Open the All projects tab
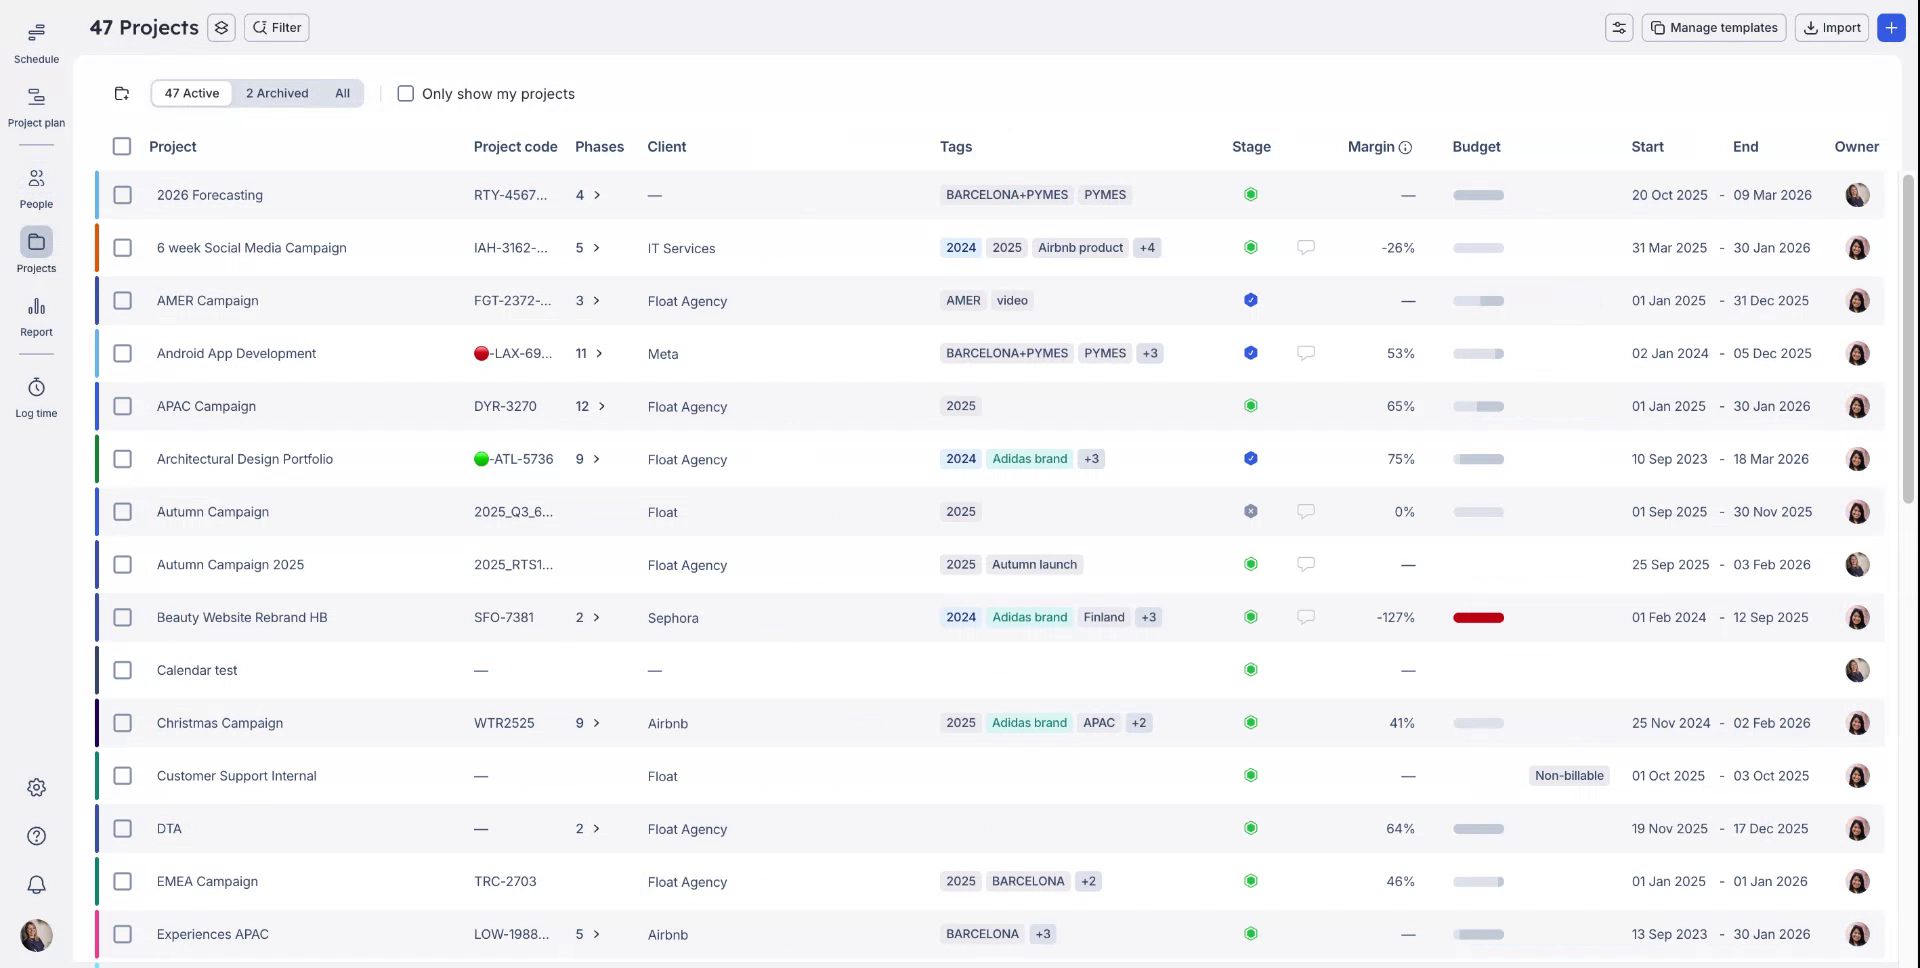The width and height of the screenshot is (1920, 968). (342, 93)
